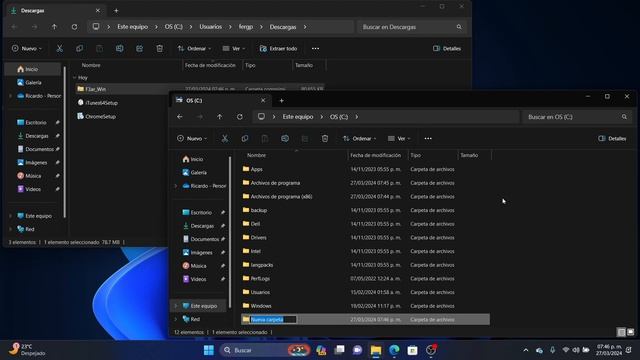Open Ver dropdown in OS (C:) window
This screenshot has height=360, width=640.
coord(399,138)
